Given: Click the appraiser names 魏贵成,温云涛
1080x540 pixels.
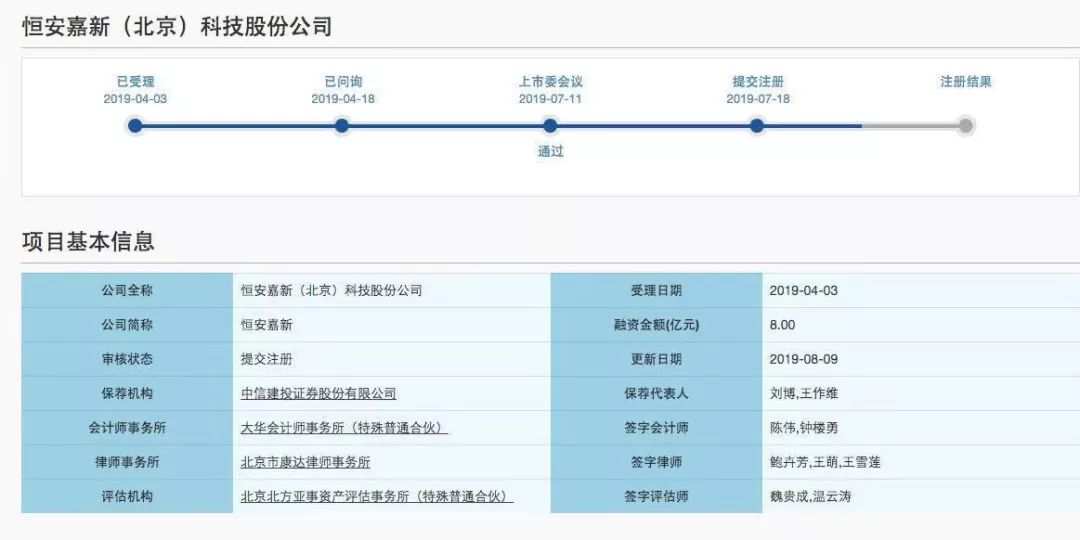Looking at the screenshot, I should tap(810, 497).
